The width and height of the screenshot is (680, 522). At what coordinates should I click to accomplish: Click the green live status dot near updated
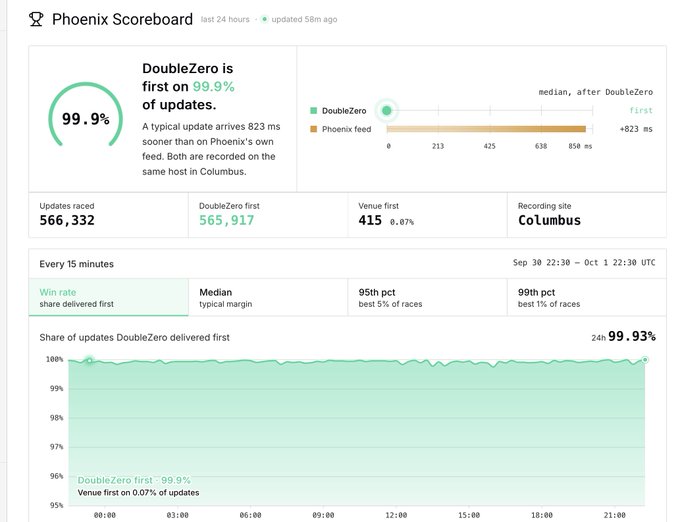(264, 19)
